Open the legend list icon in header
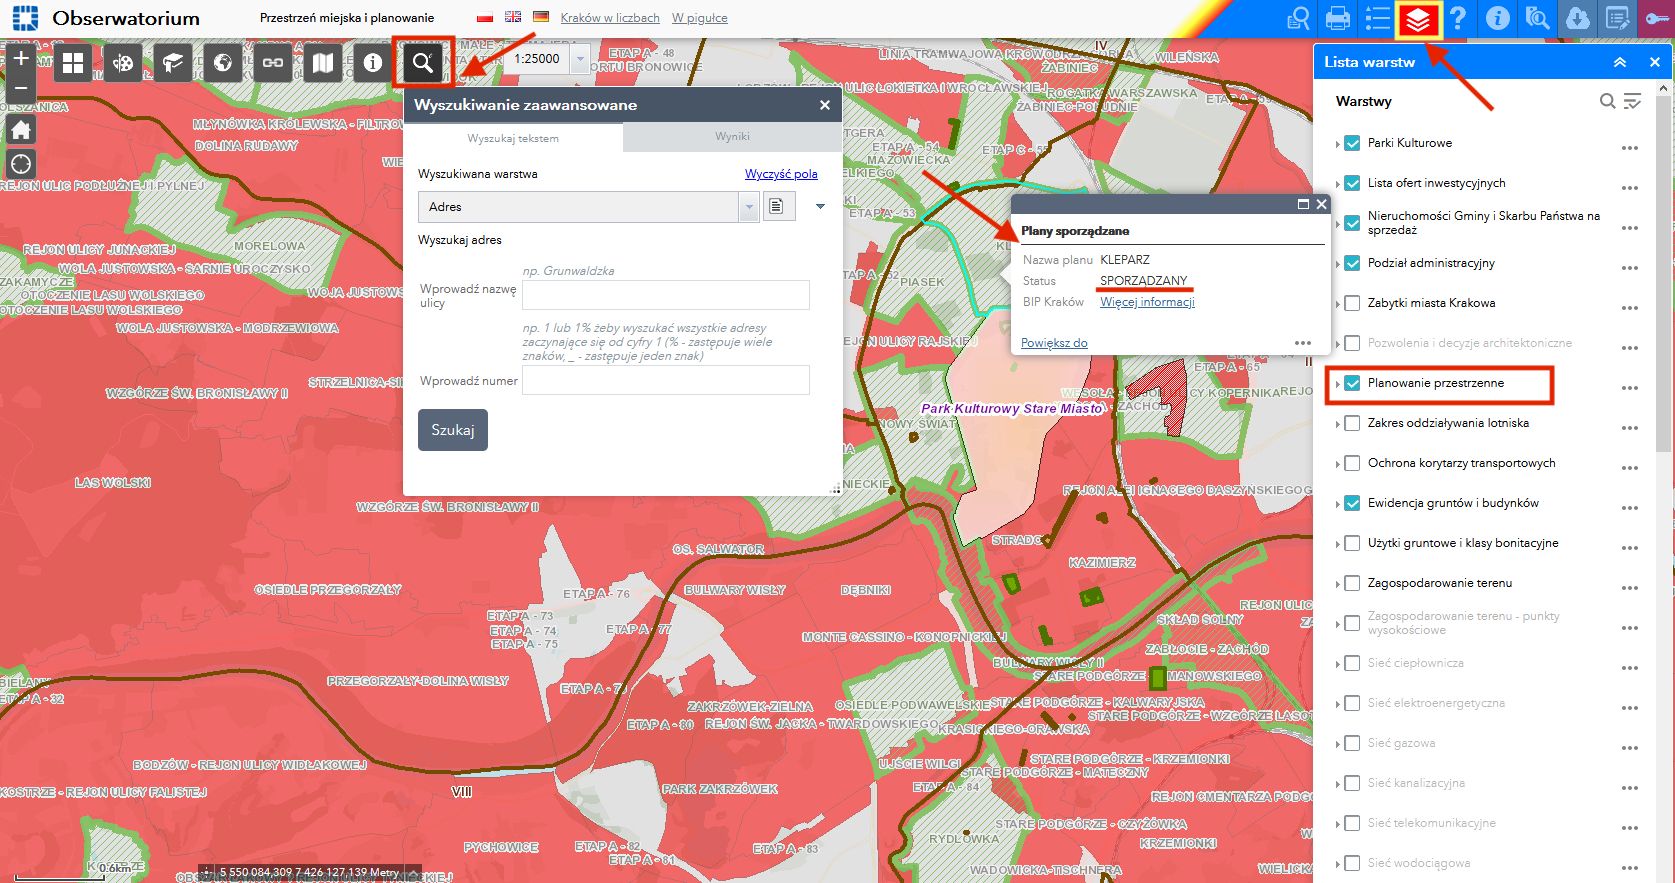Image resolution: width=1675 pixels, height=883 pixels. coord(1378,18)
